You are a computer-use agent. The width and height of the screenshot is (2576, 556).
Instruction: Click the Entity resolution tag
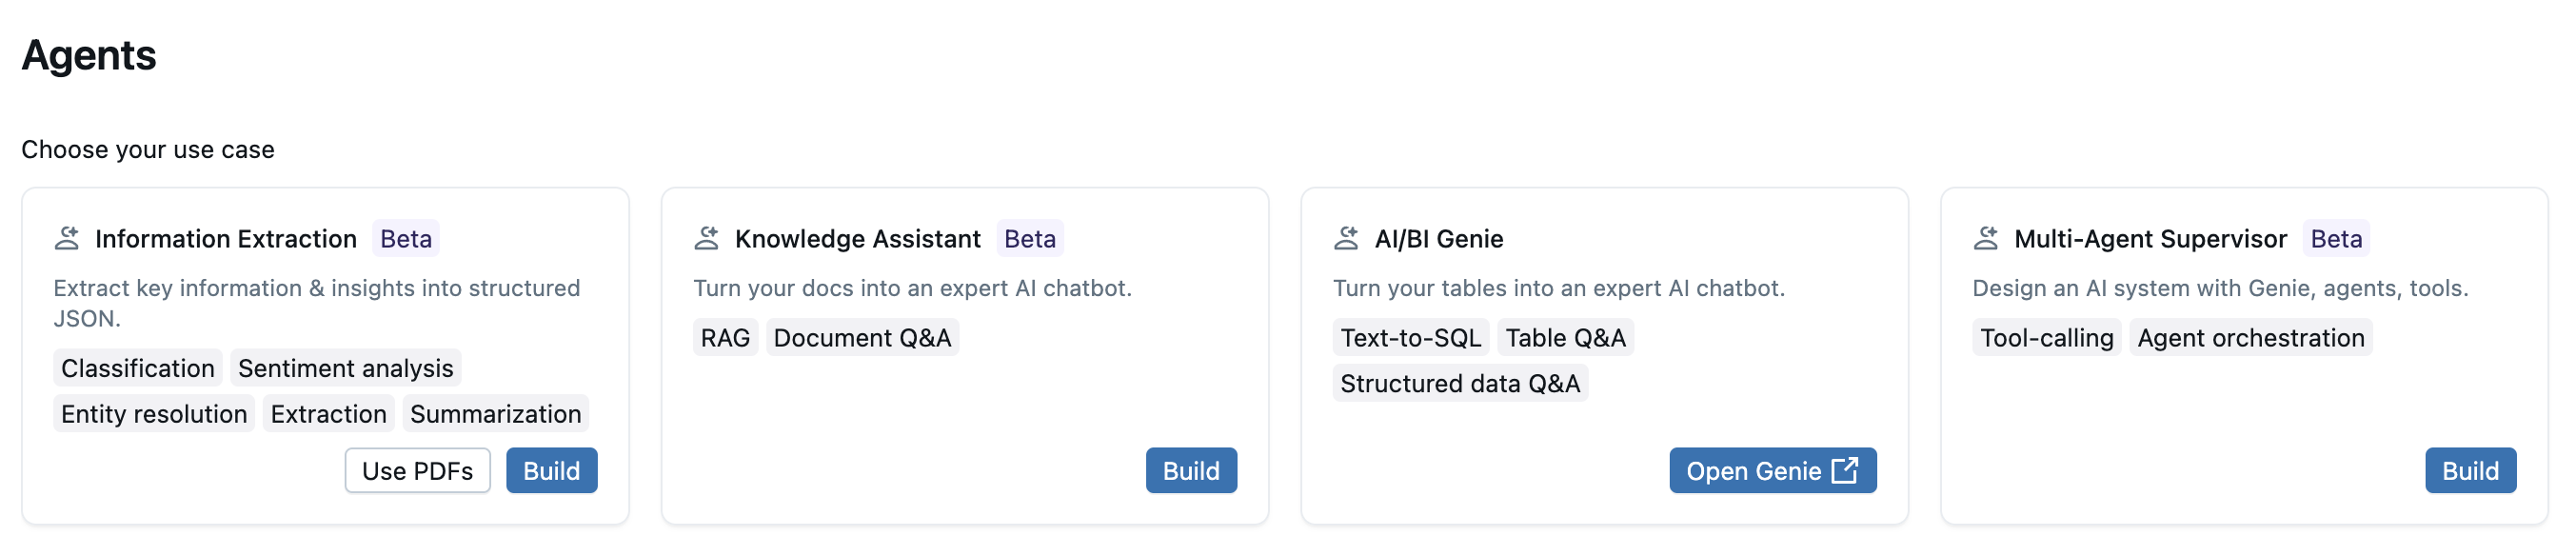point(153,414)
